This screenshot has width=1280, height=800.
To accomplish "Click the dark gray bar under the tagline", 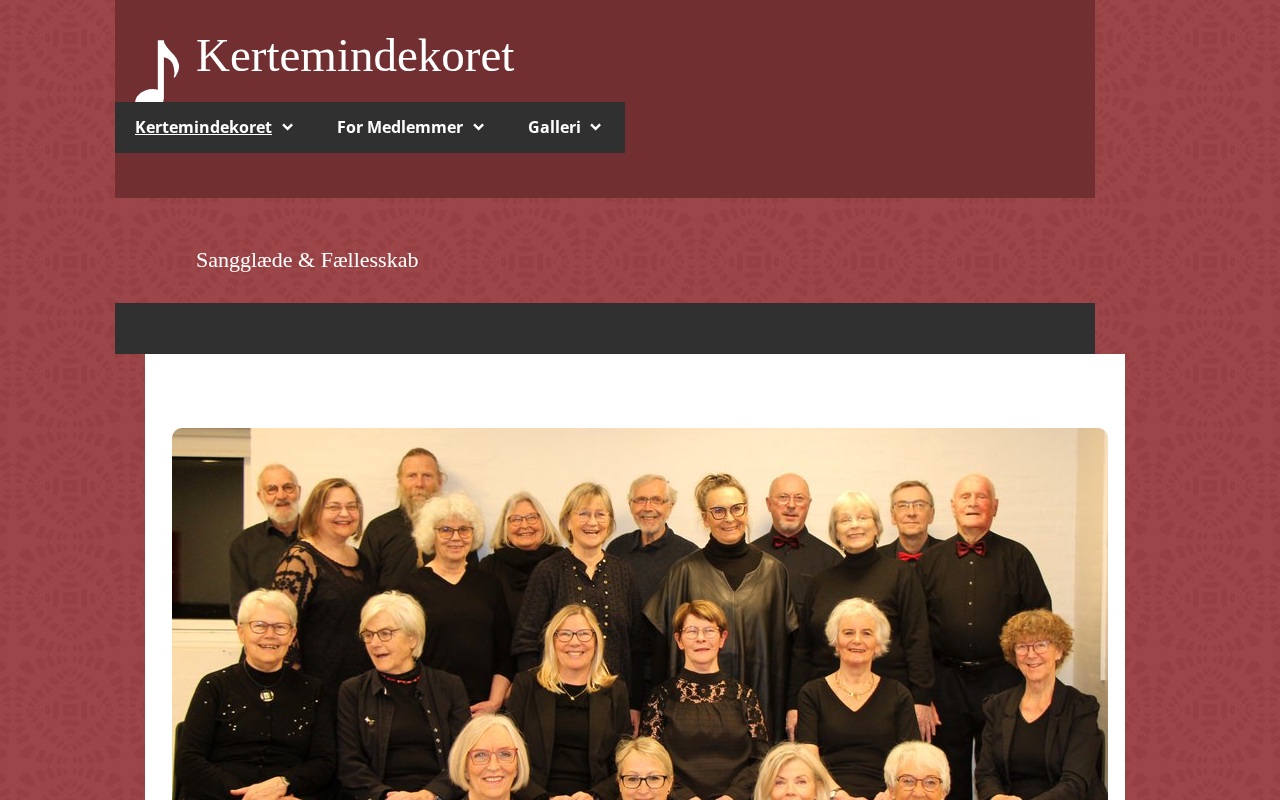I will click(605, 328).
